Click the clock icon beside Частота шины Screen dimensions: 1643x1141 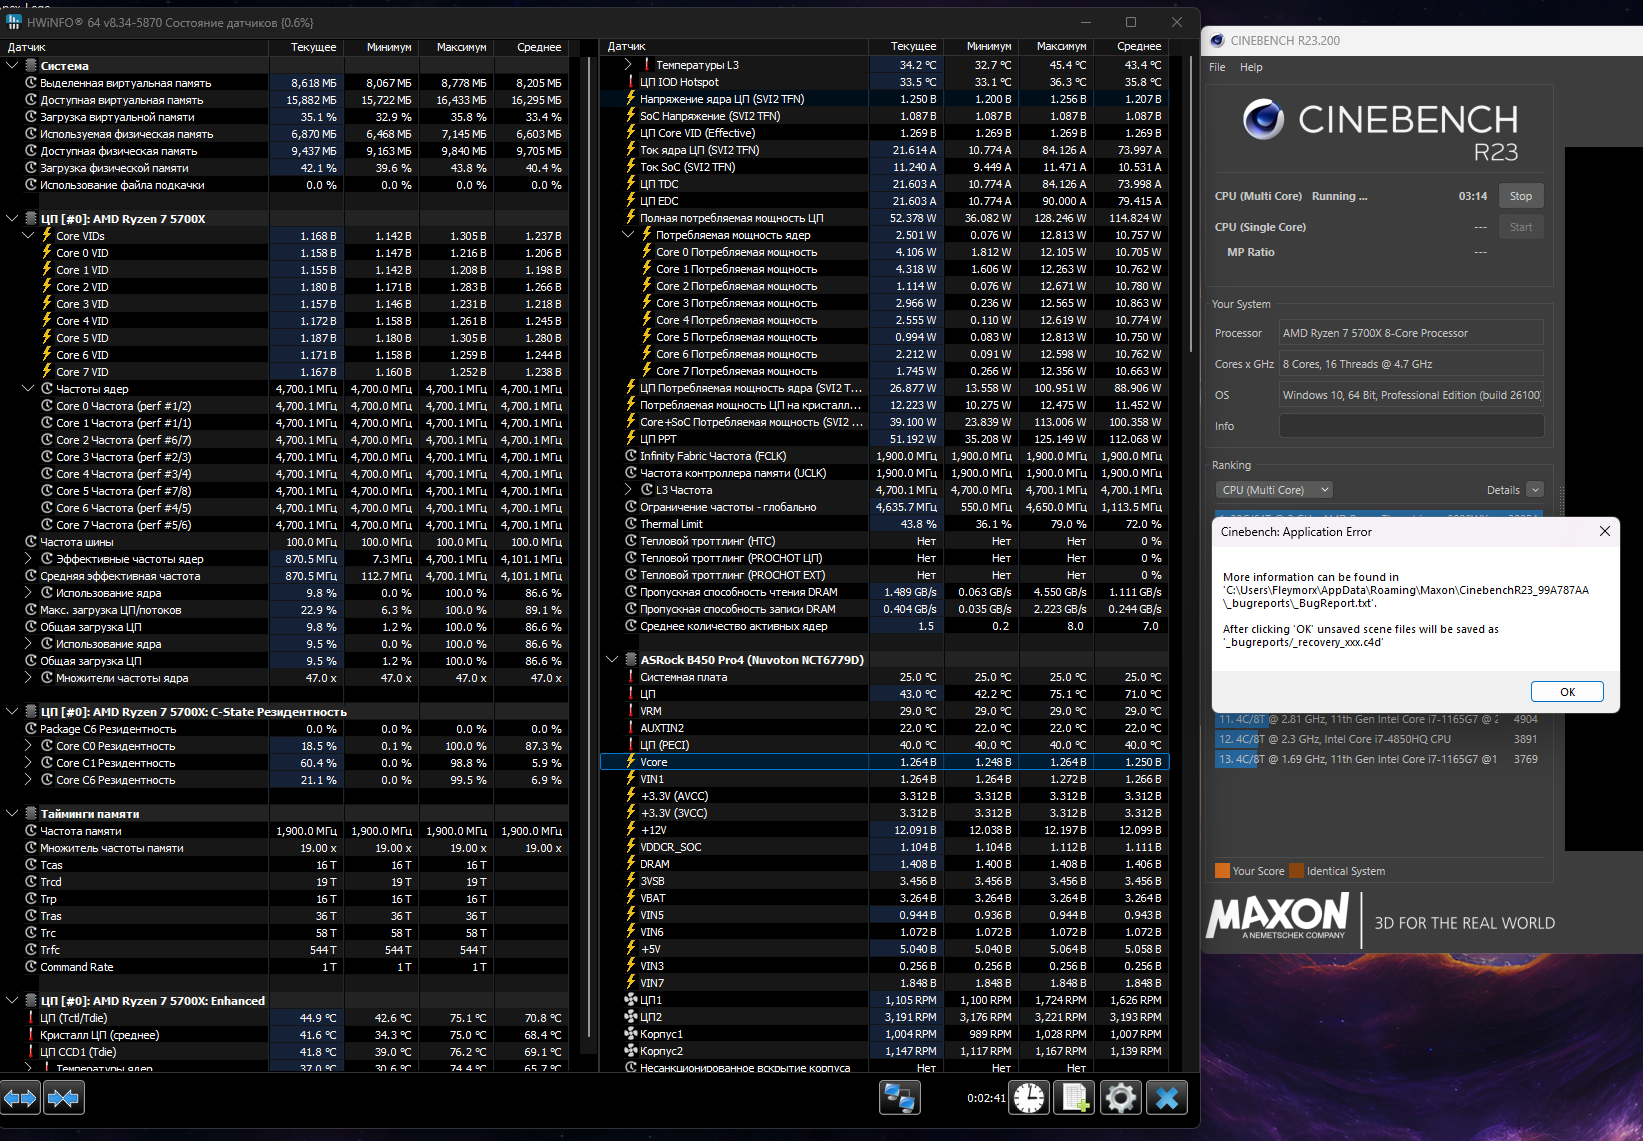coord(31,542)
